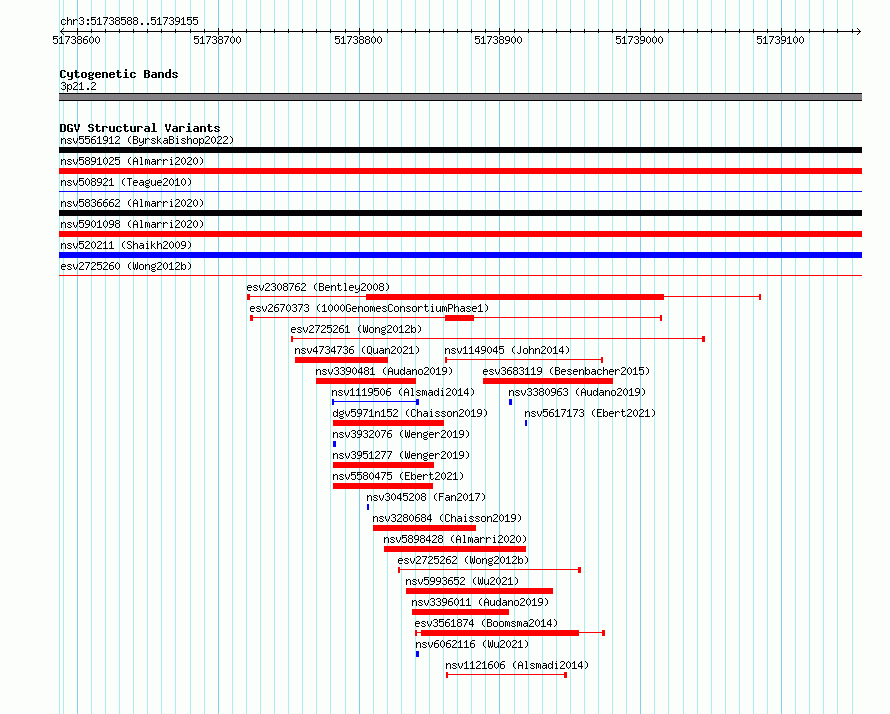Click the gray 3p21.2 cytogenetic band bar
Screen dimensions: 890x714
(460, 97)
